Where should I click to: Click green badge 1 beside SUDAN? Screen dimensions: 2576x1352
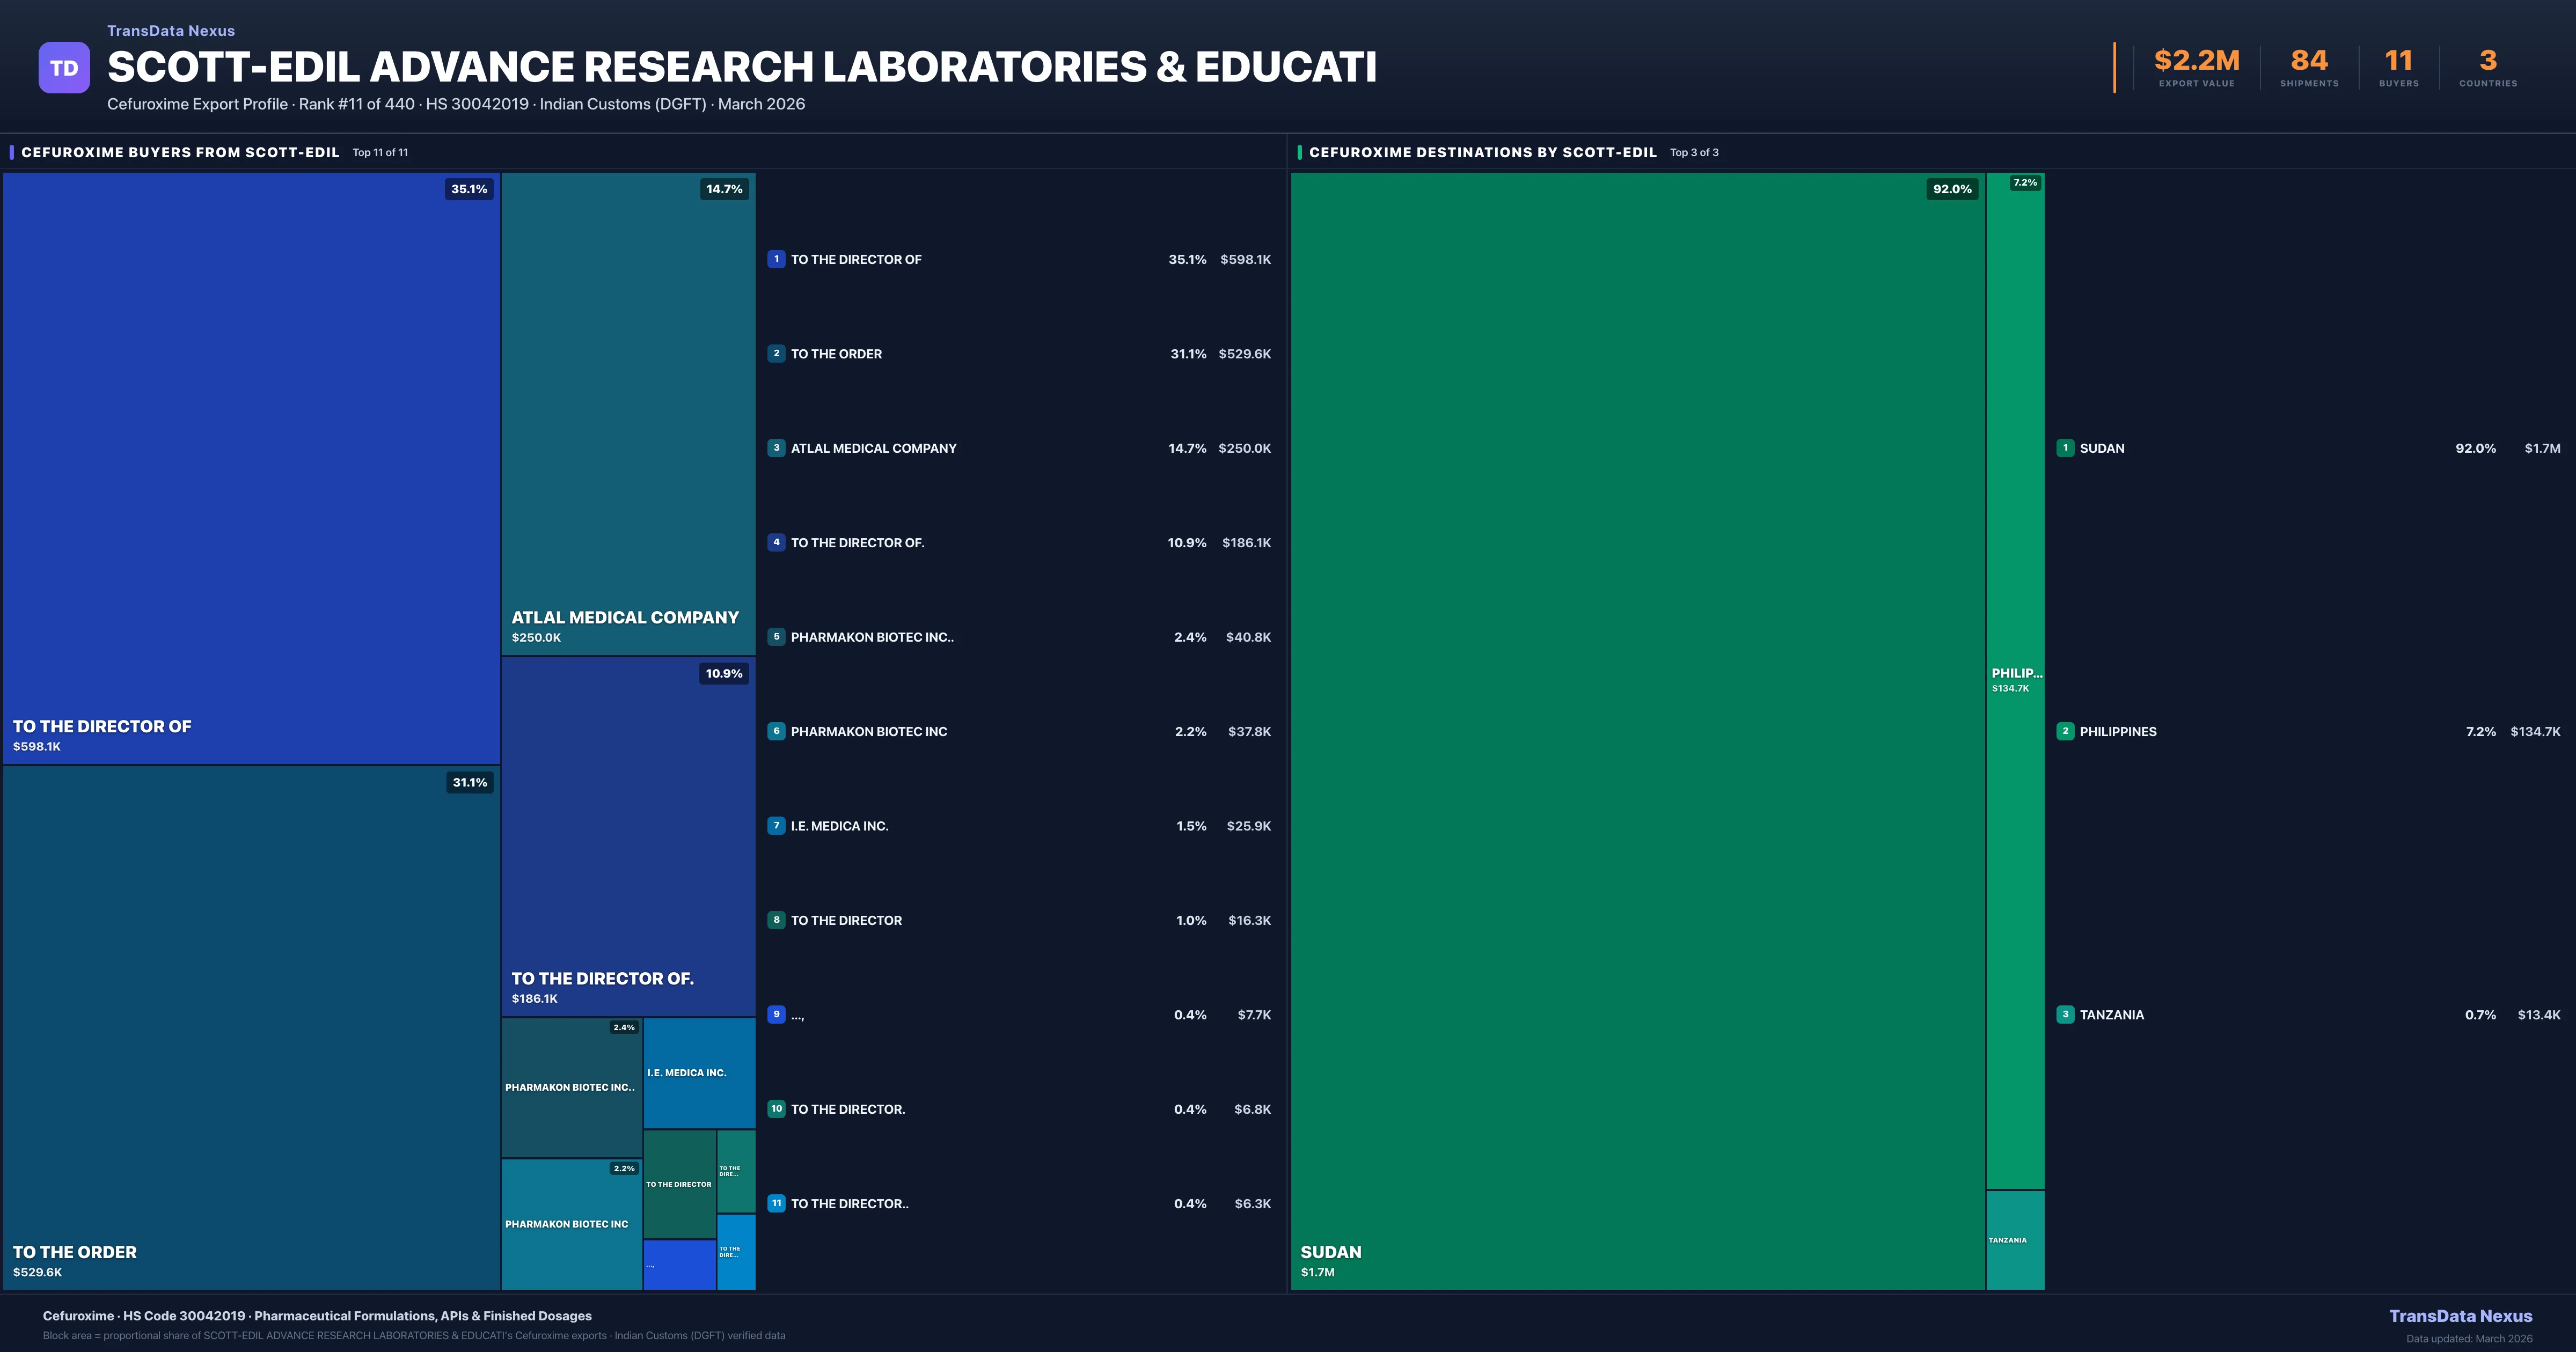pos(2065,448)
